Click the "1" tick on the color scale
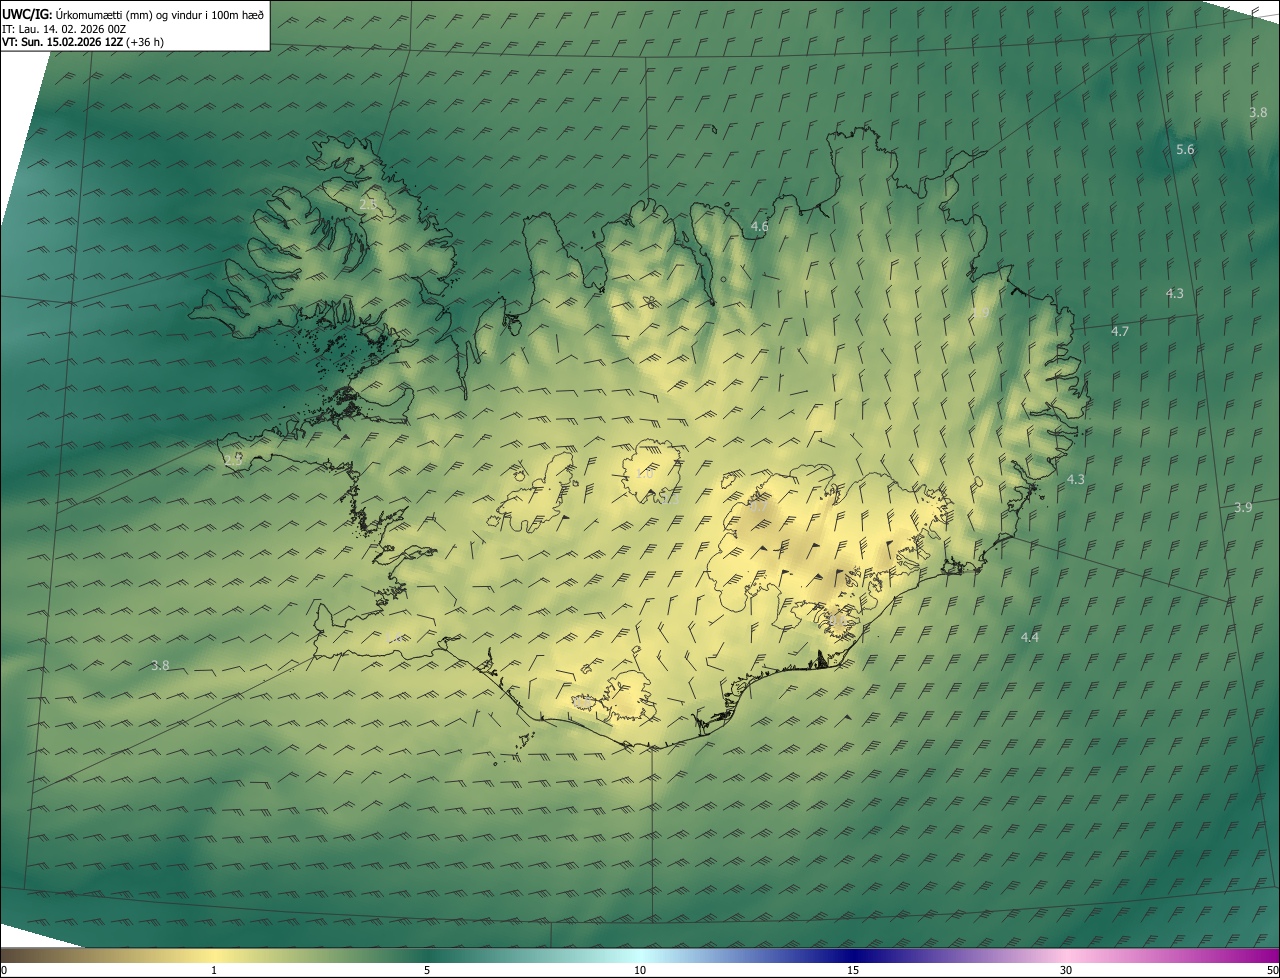This screenshot has height=978, width=1280. [214, 970]
